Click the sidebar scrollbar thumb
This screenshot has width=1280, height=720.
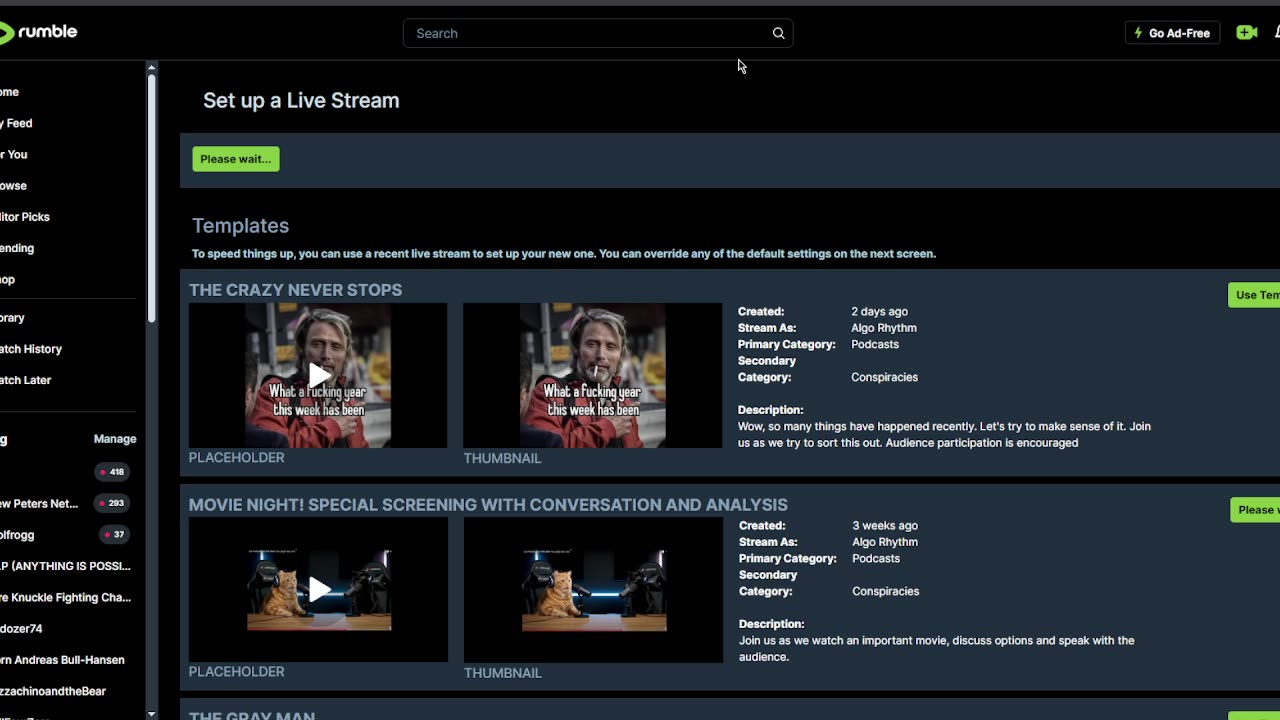tap(151, 198)
